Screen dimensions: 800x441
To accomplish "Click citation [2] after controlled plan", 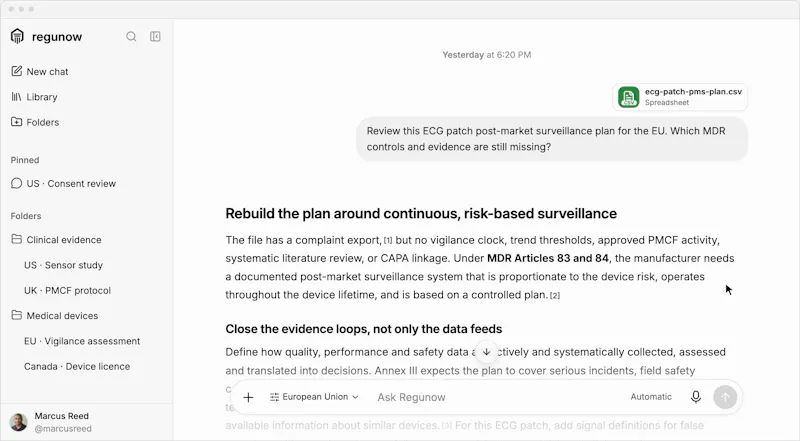I will (x=555, y=296).
